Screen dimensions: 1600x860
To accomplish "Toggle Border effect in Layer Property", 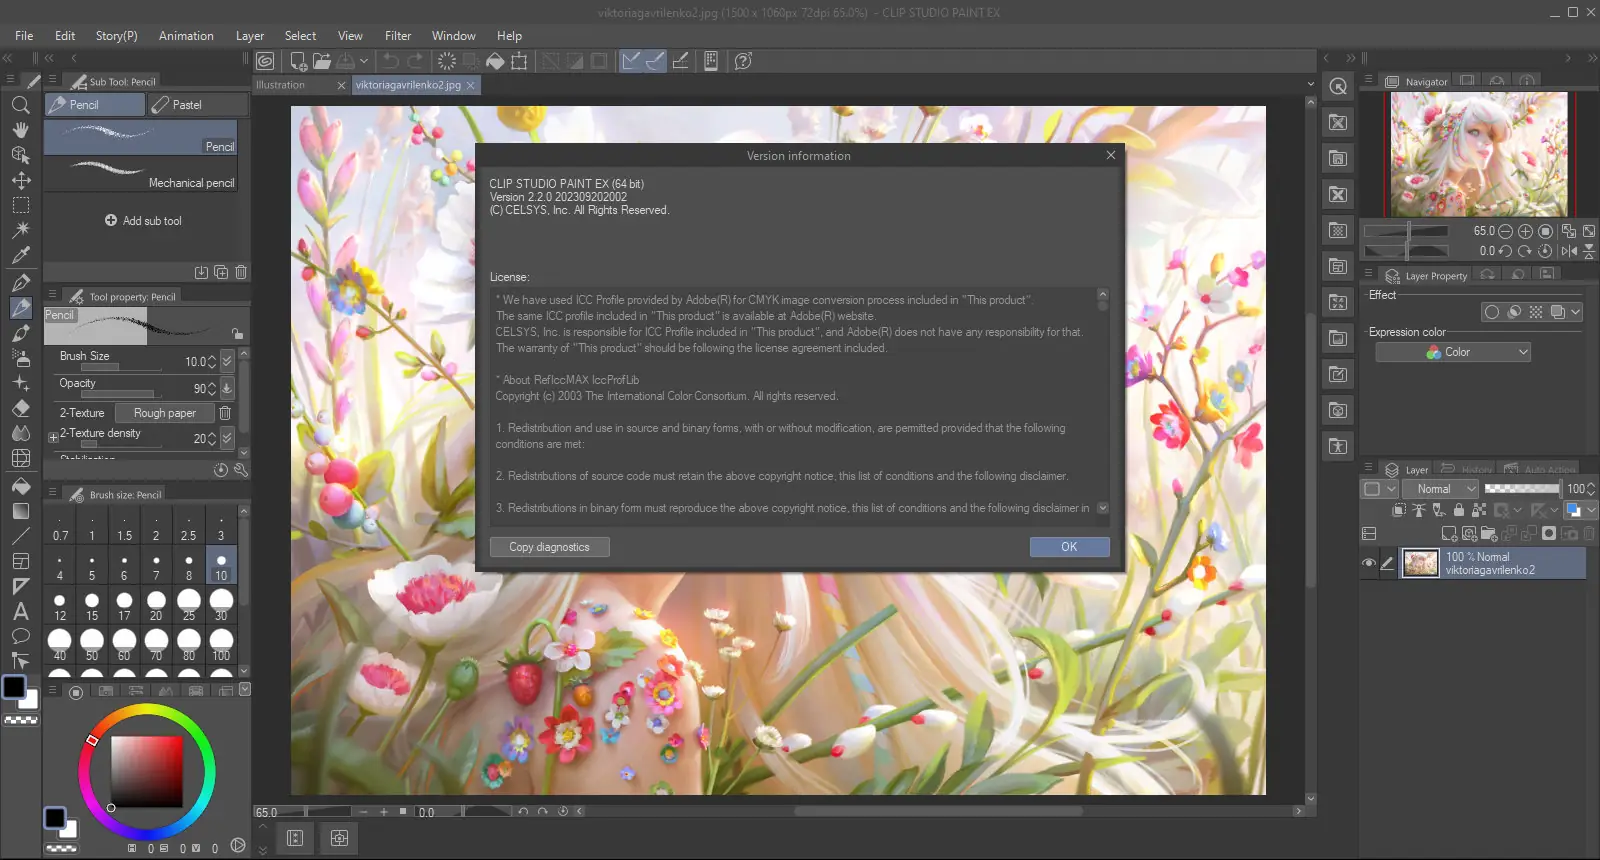I will (x=1492, y=312).
